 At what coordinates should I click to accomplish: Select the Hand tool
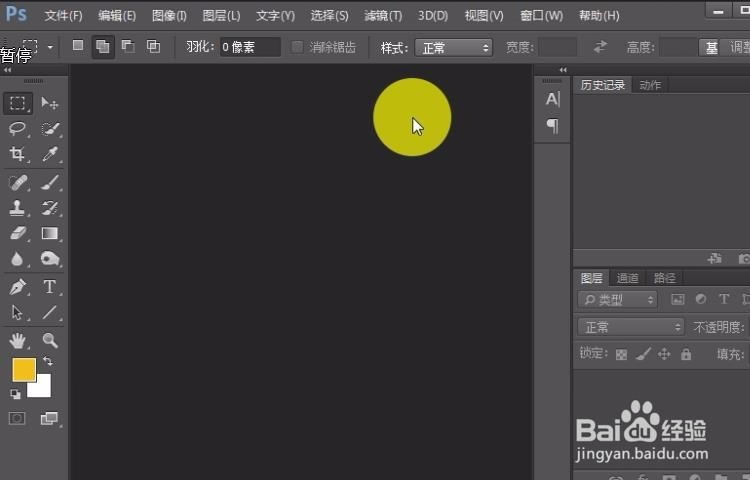click(18, 340)
